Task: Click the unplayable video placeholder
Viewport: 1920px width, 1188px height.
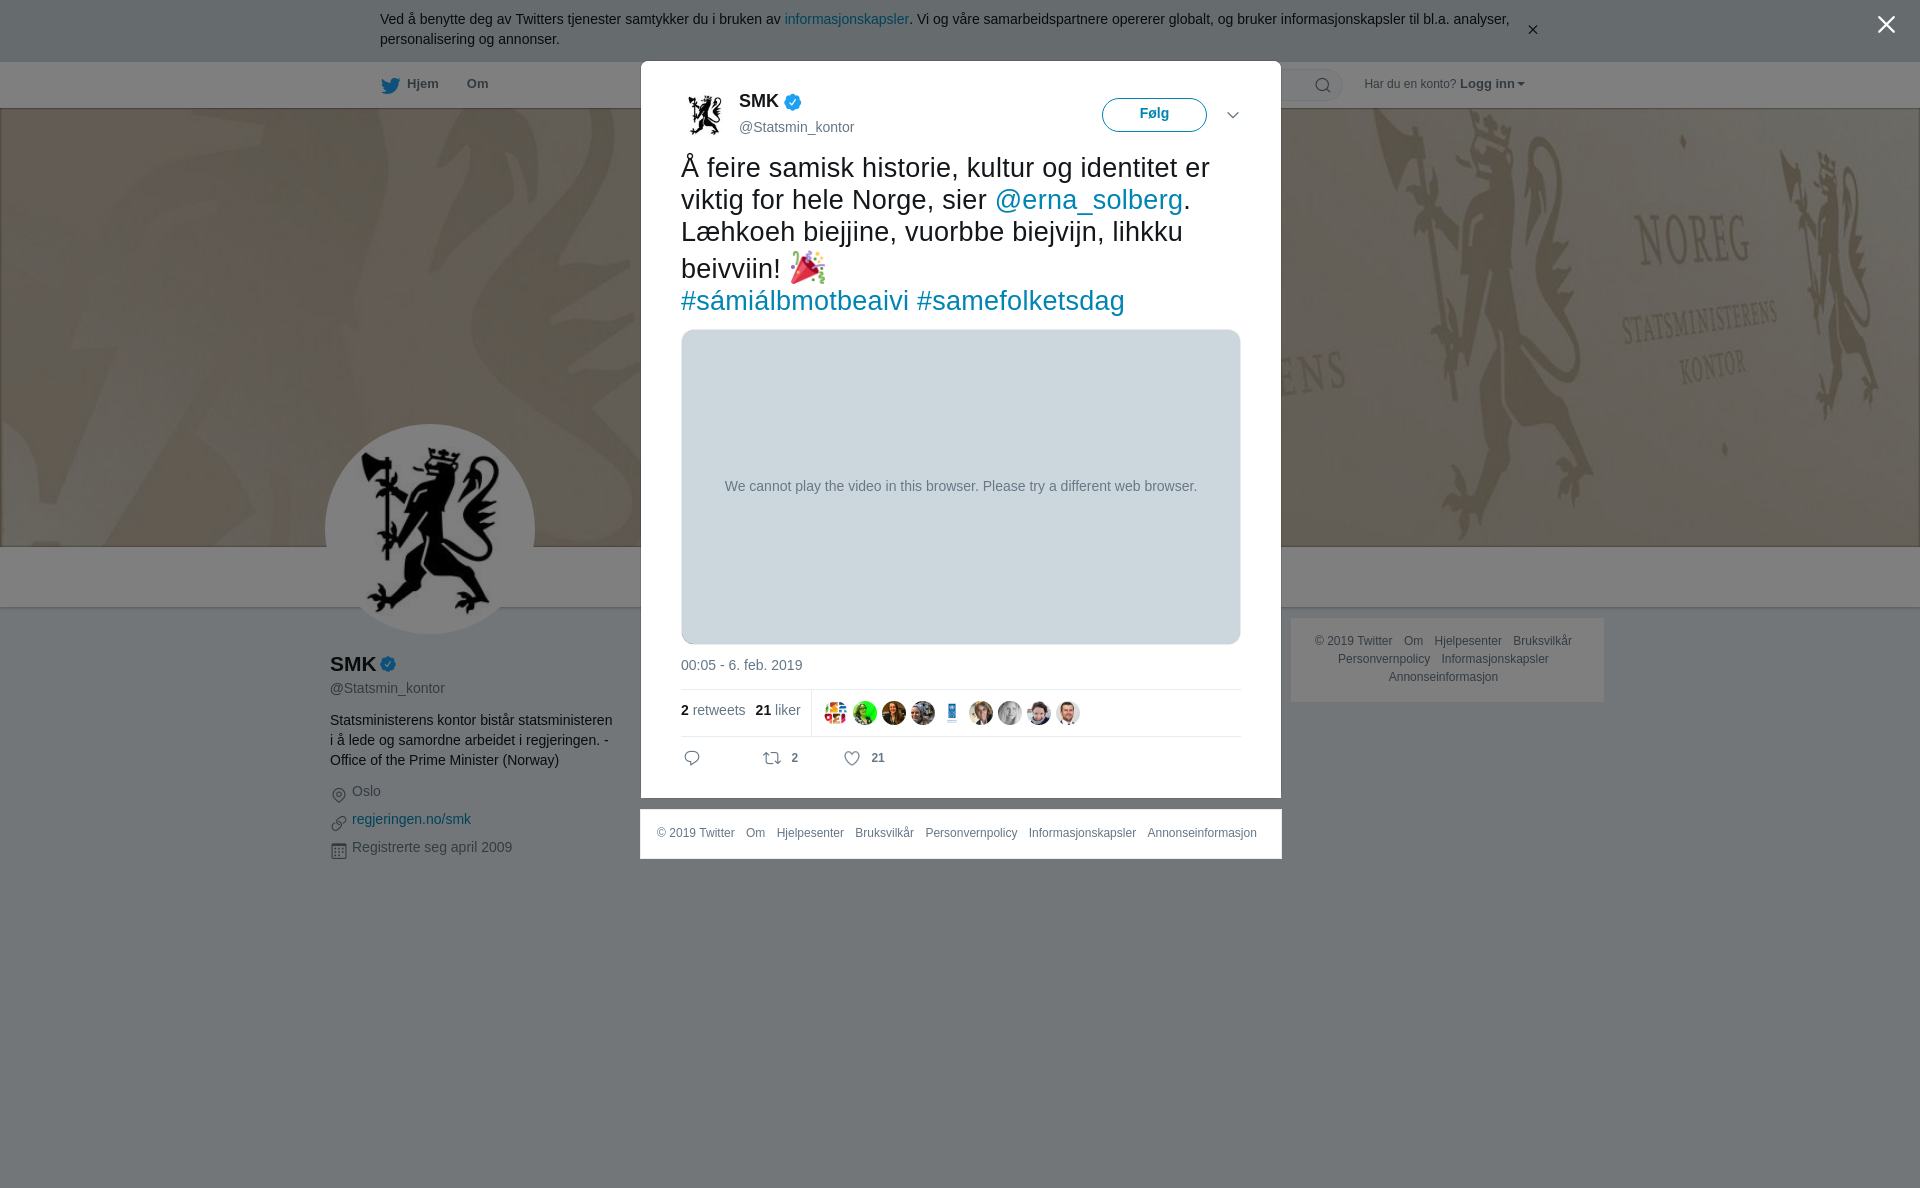Action: (x=960, y=486)
